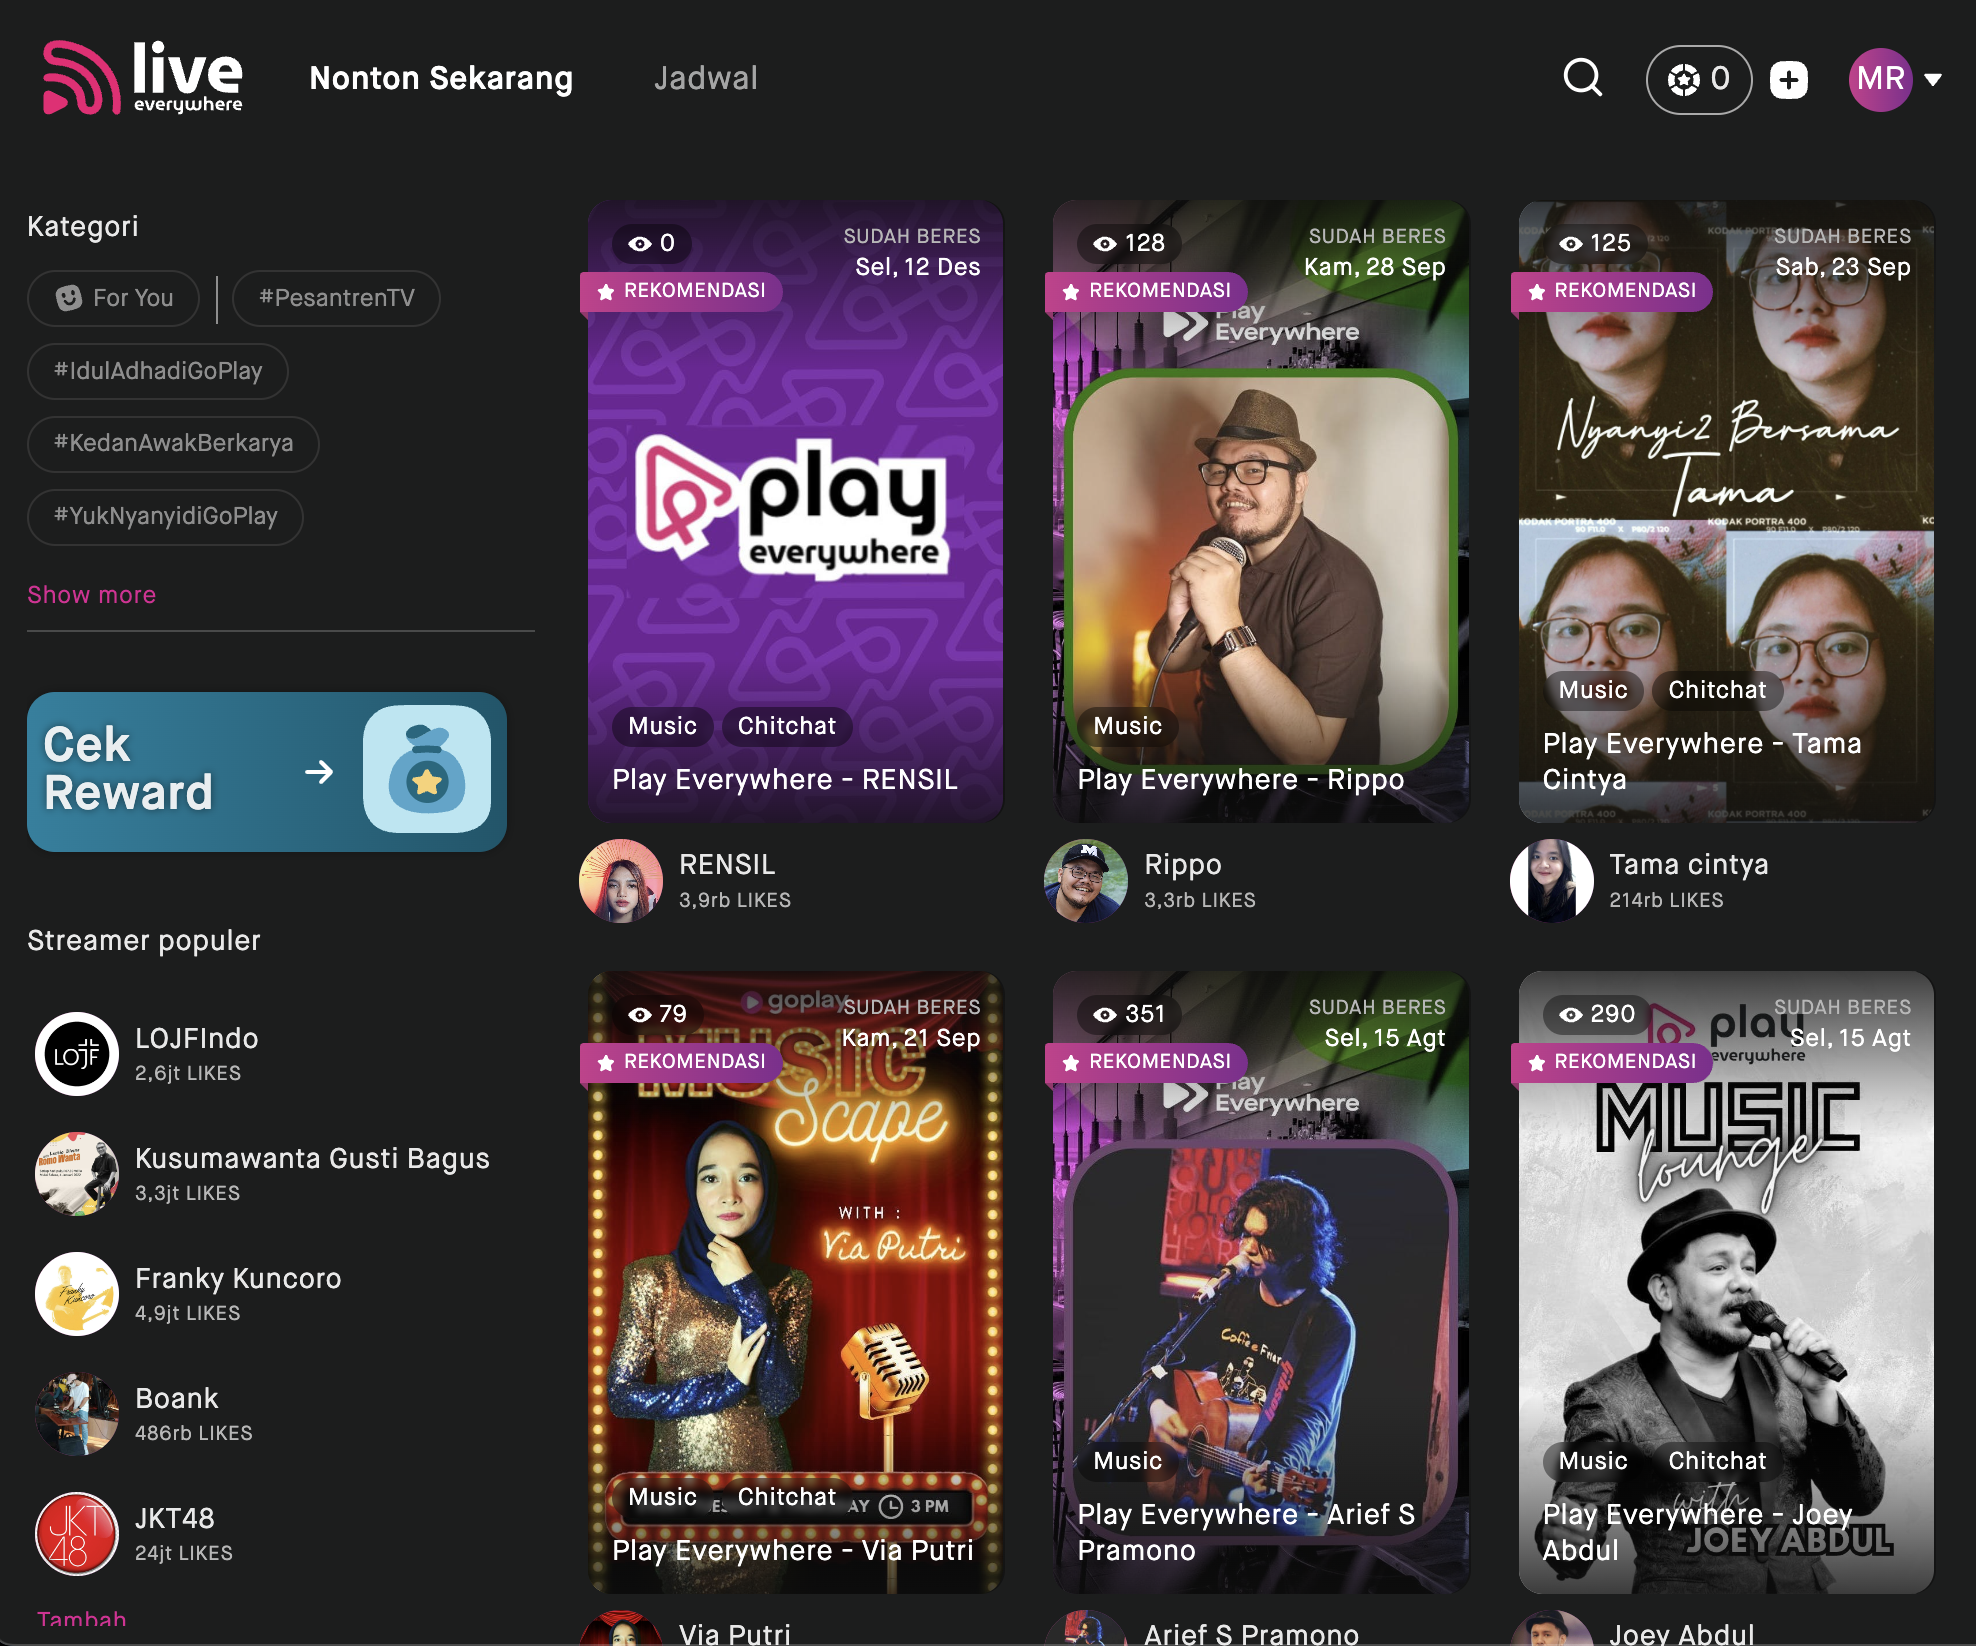
Task: Click Music tag on RENSIL card
Action: click(x=662, y=726)
